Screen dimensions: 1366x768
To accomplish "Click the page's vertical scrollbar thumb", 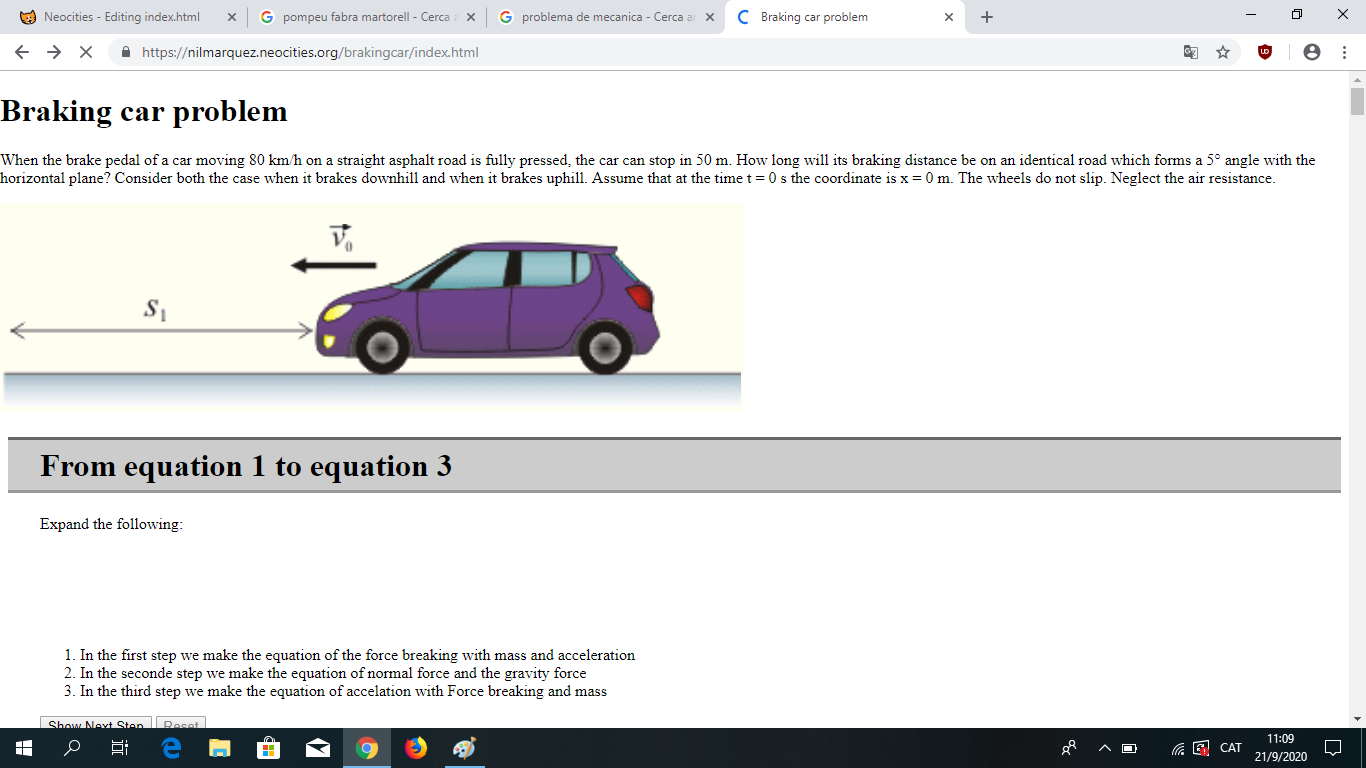I will 1357,101.
